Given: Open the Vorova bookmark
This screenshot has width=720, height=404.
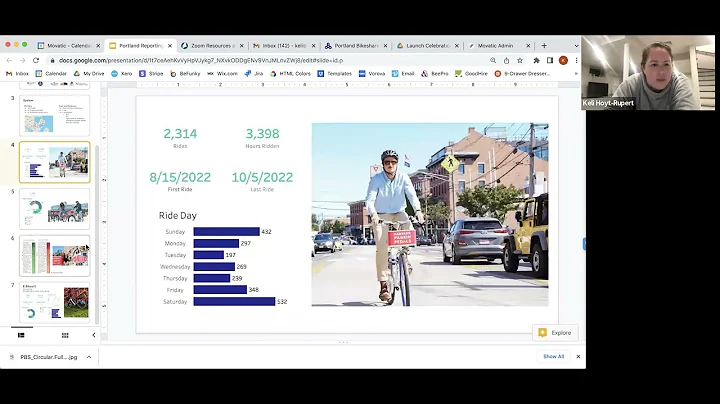Looking at the screenshot, I should 372,73.
